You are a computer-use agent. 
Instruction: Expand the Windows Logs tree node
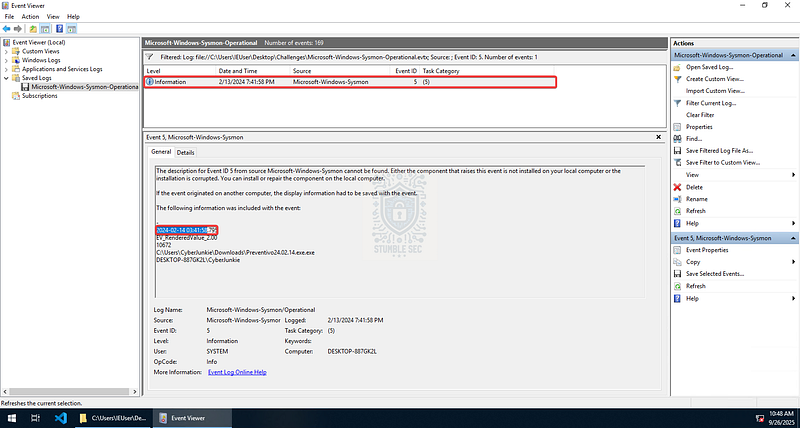[x=6, y=60]
